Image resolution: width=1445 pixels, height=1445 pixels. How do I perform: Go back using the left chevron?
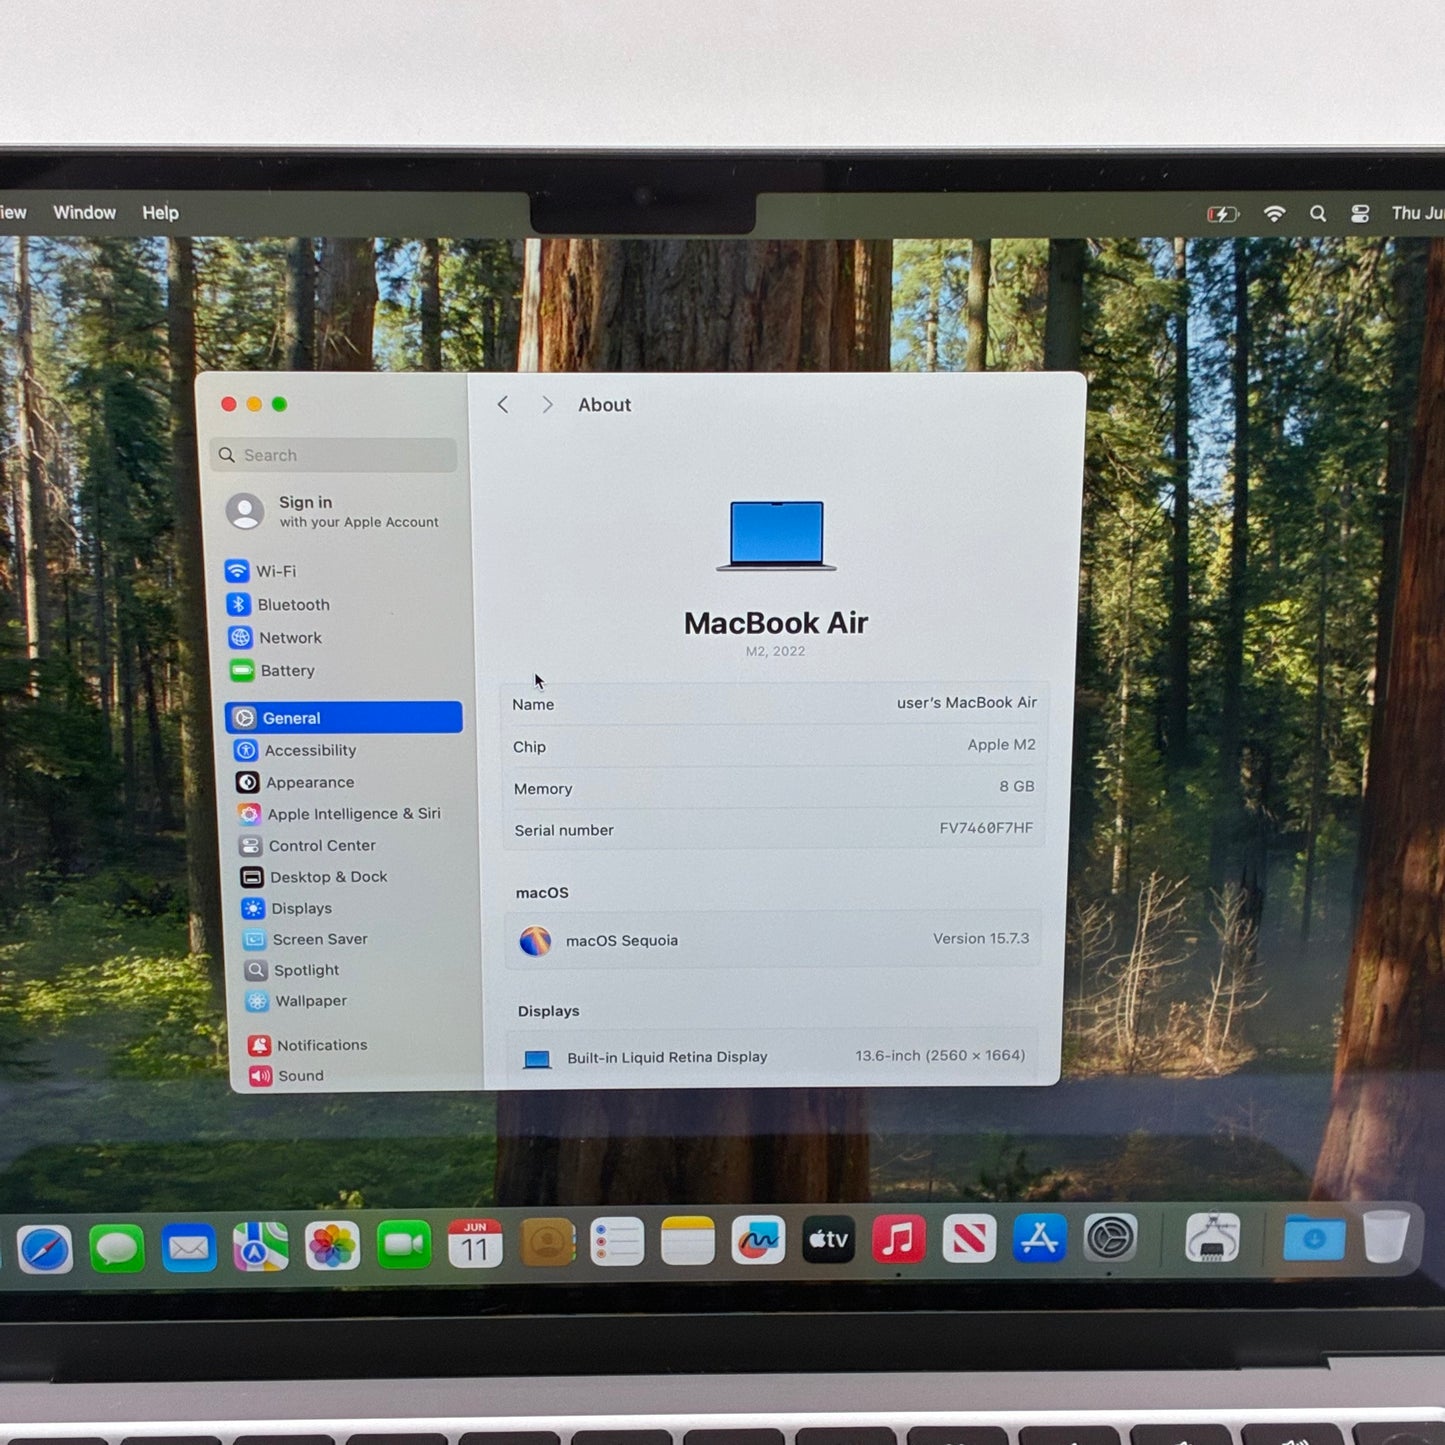click(503, 404)
